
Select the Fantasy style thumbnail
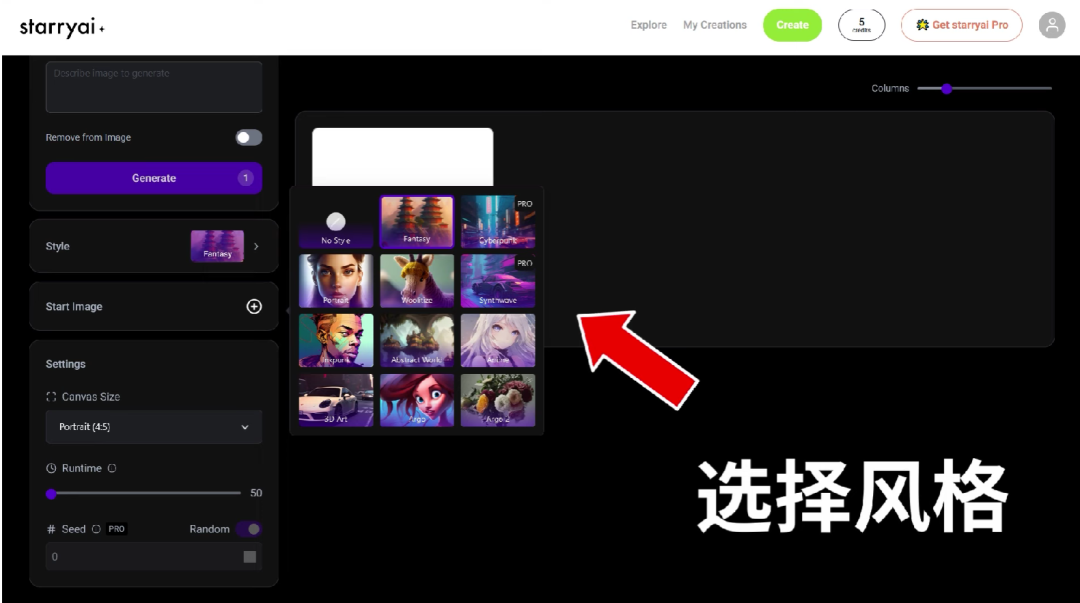(417, 221)
